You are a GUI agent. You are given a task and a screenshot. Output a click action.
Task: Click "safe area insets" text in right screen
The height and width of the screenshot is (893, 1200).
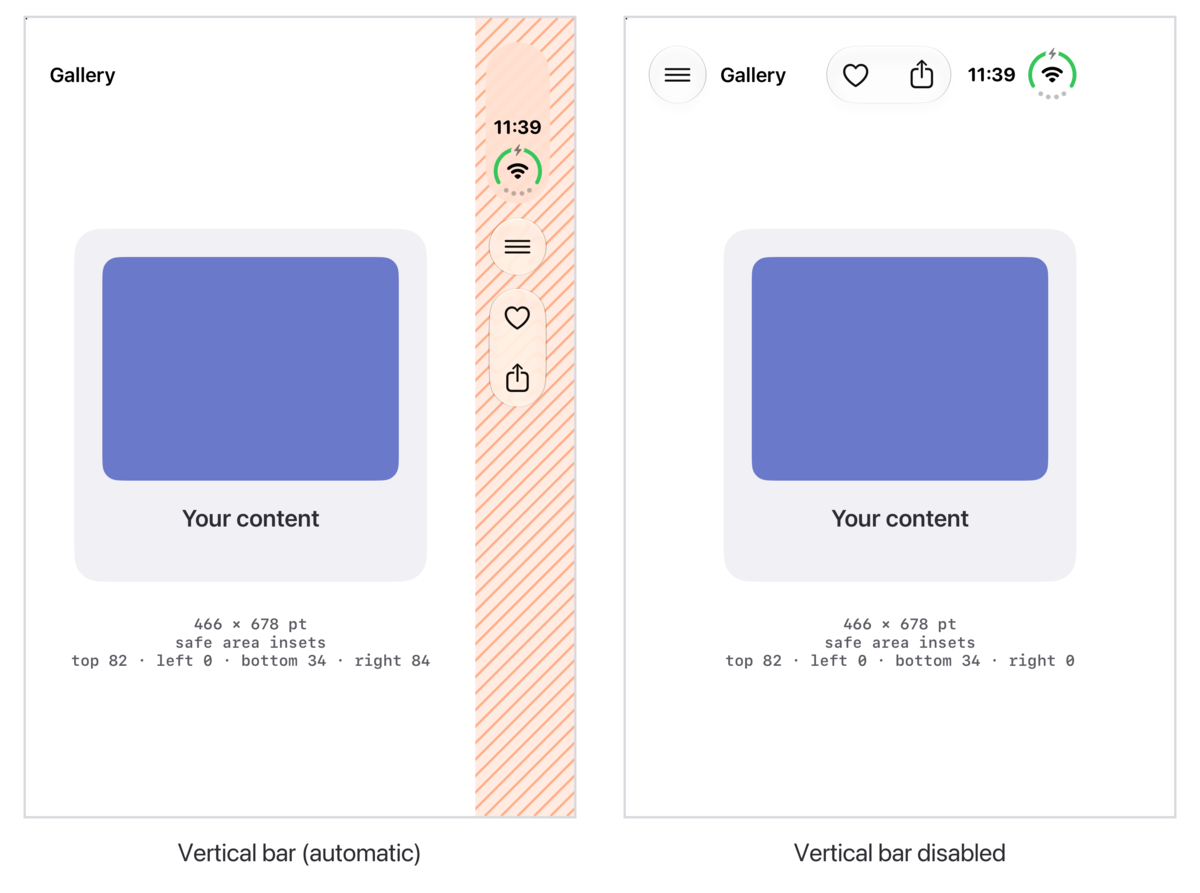900,643
